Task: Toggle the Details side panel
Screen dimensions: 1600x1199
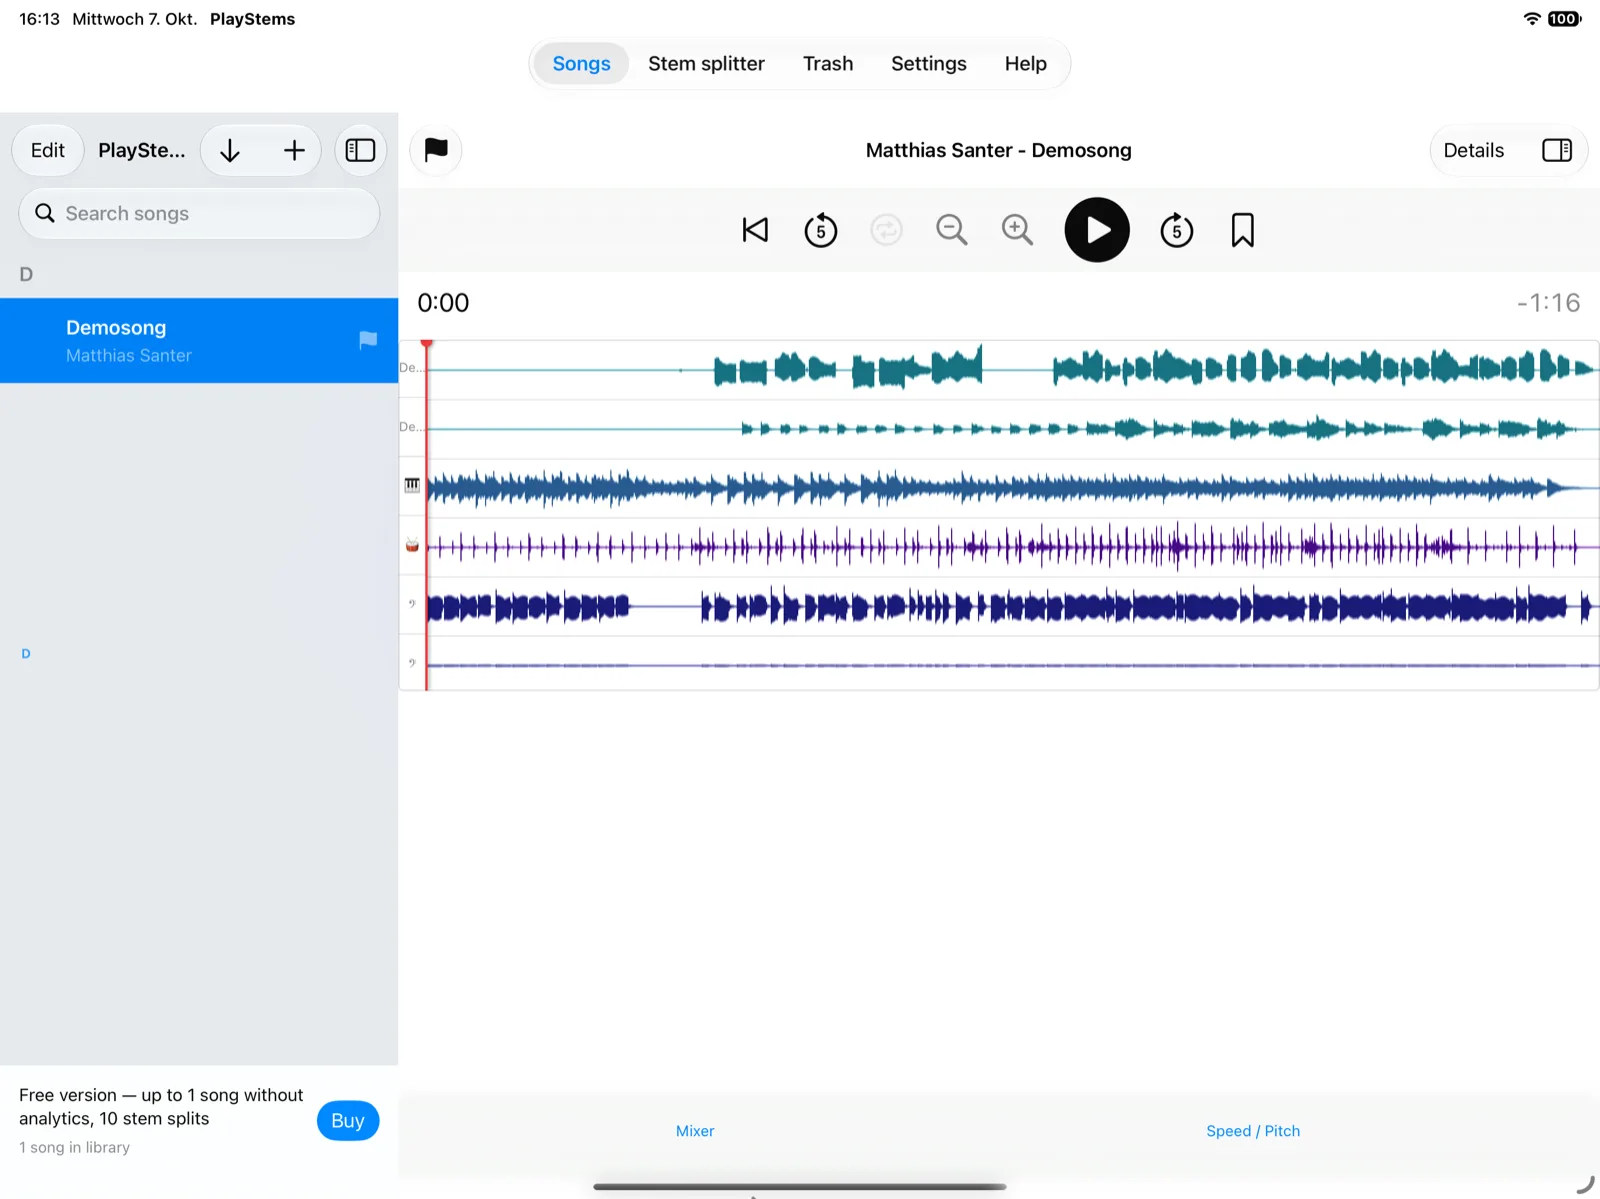Action: coord(1557,150)
